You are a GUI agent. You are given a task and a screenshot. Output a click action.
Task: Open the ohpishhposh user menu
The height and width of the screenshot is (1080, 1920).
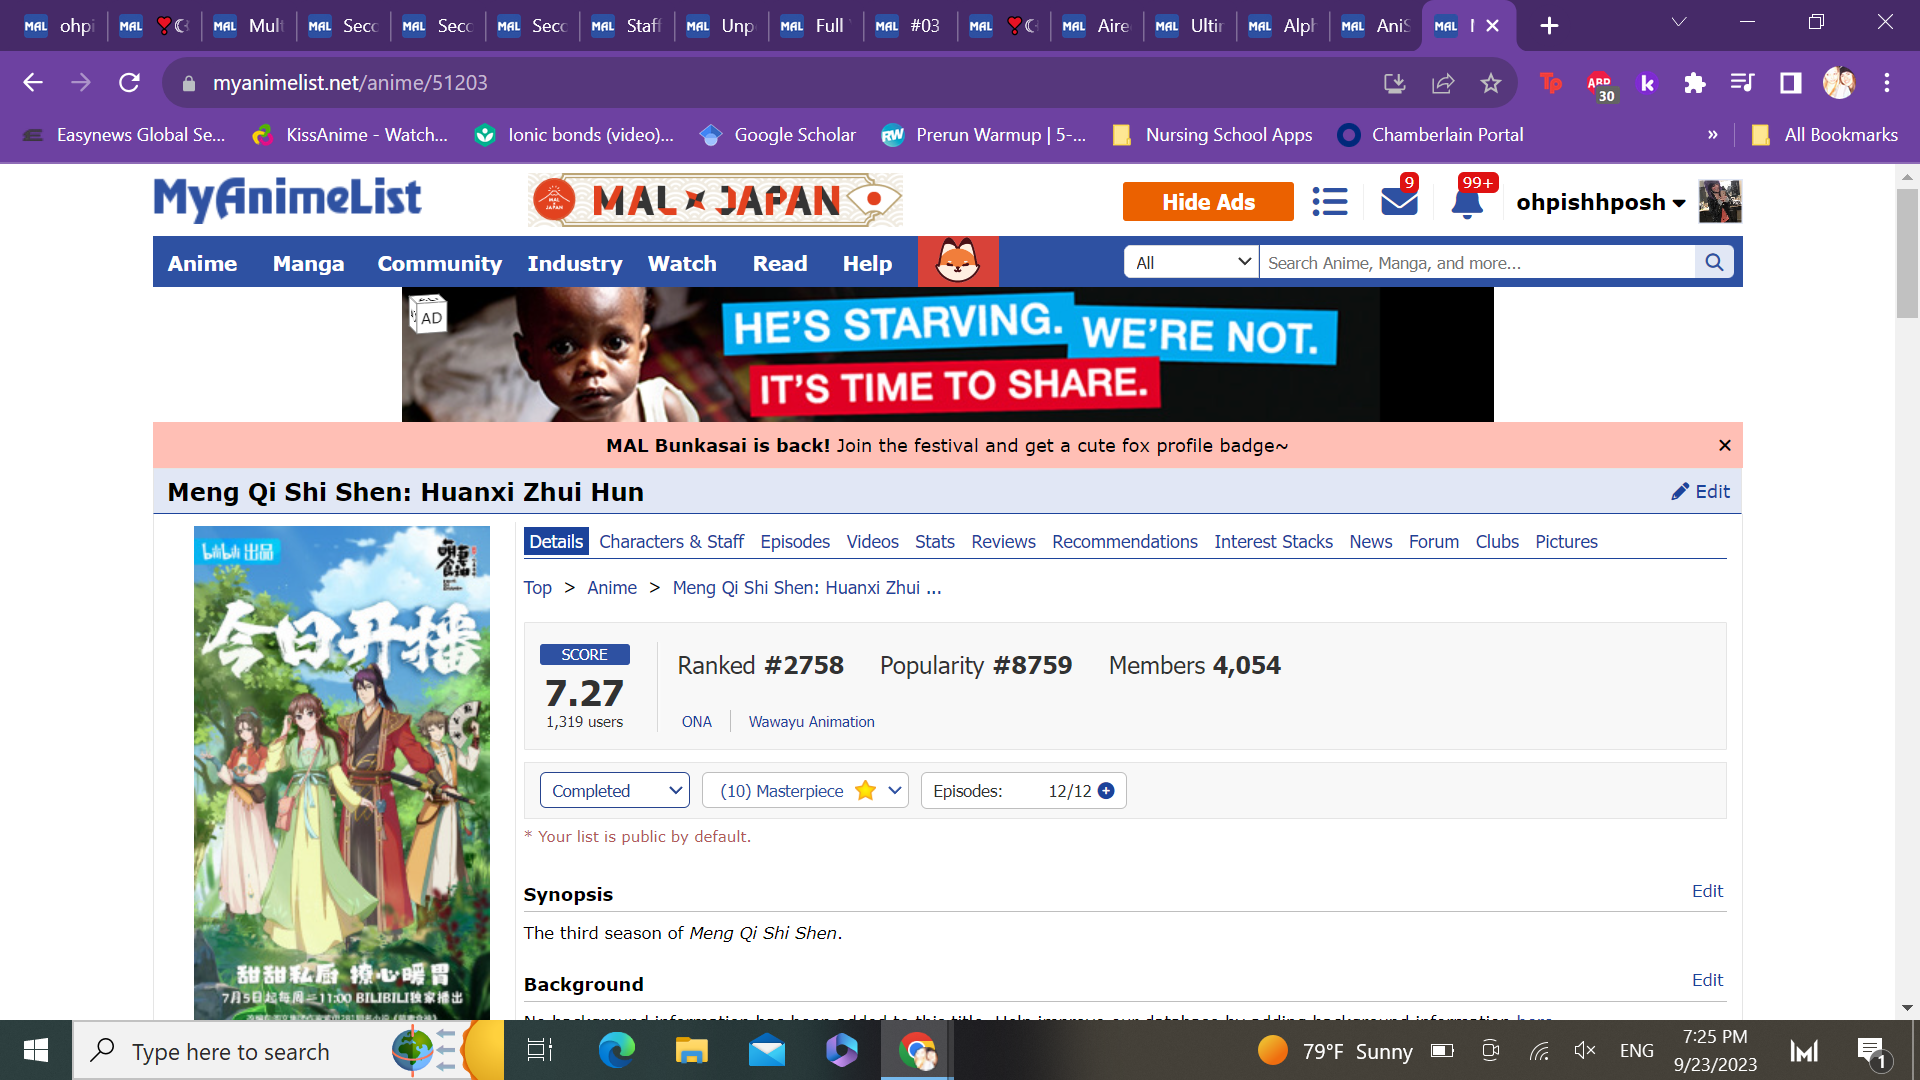[1600, 202]
